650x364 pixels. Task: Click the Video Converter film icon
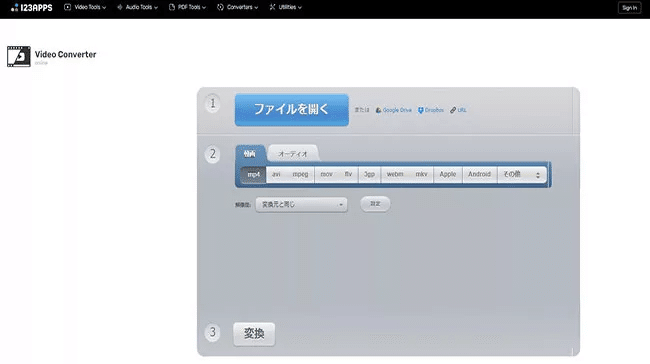19,56
